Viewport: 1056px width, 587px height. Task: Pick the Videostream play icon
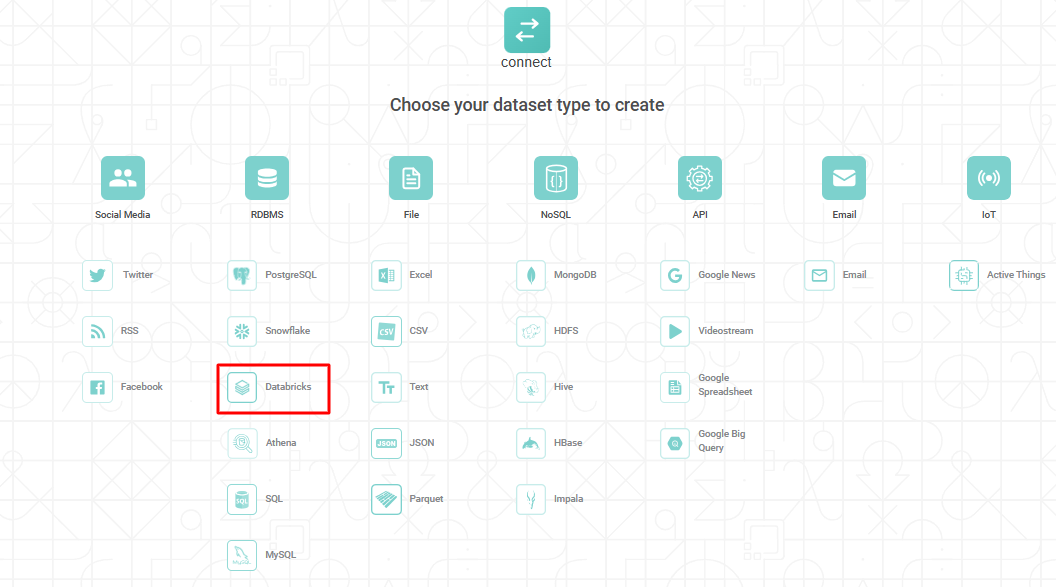pyautogui.click(x=675, y=331)
